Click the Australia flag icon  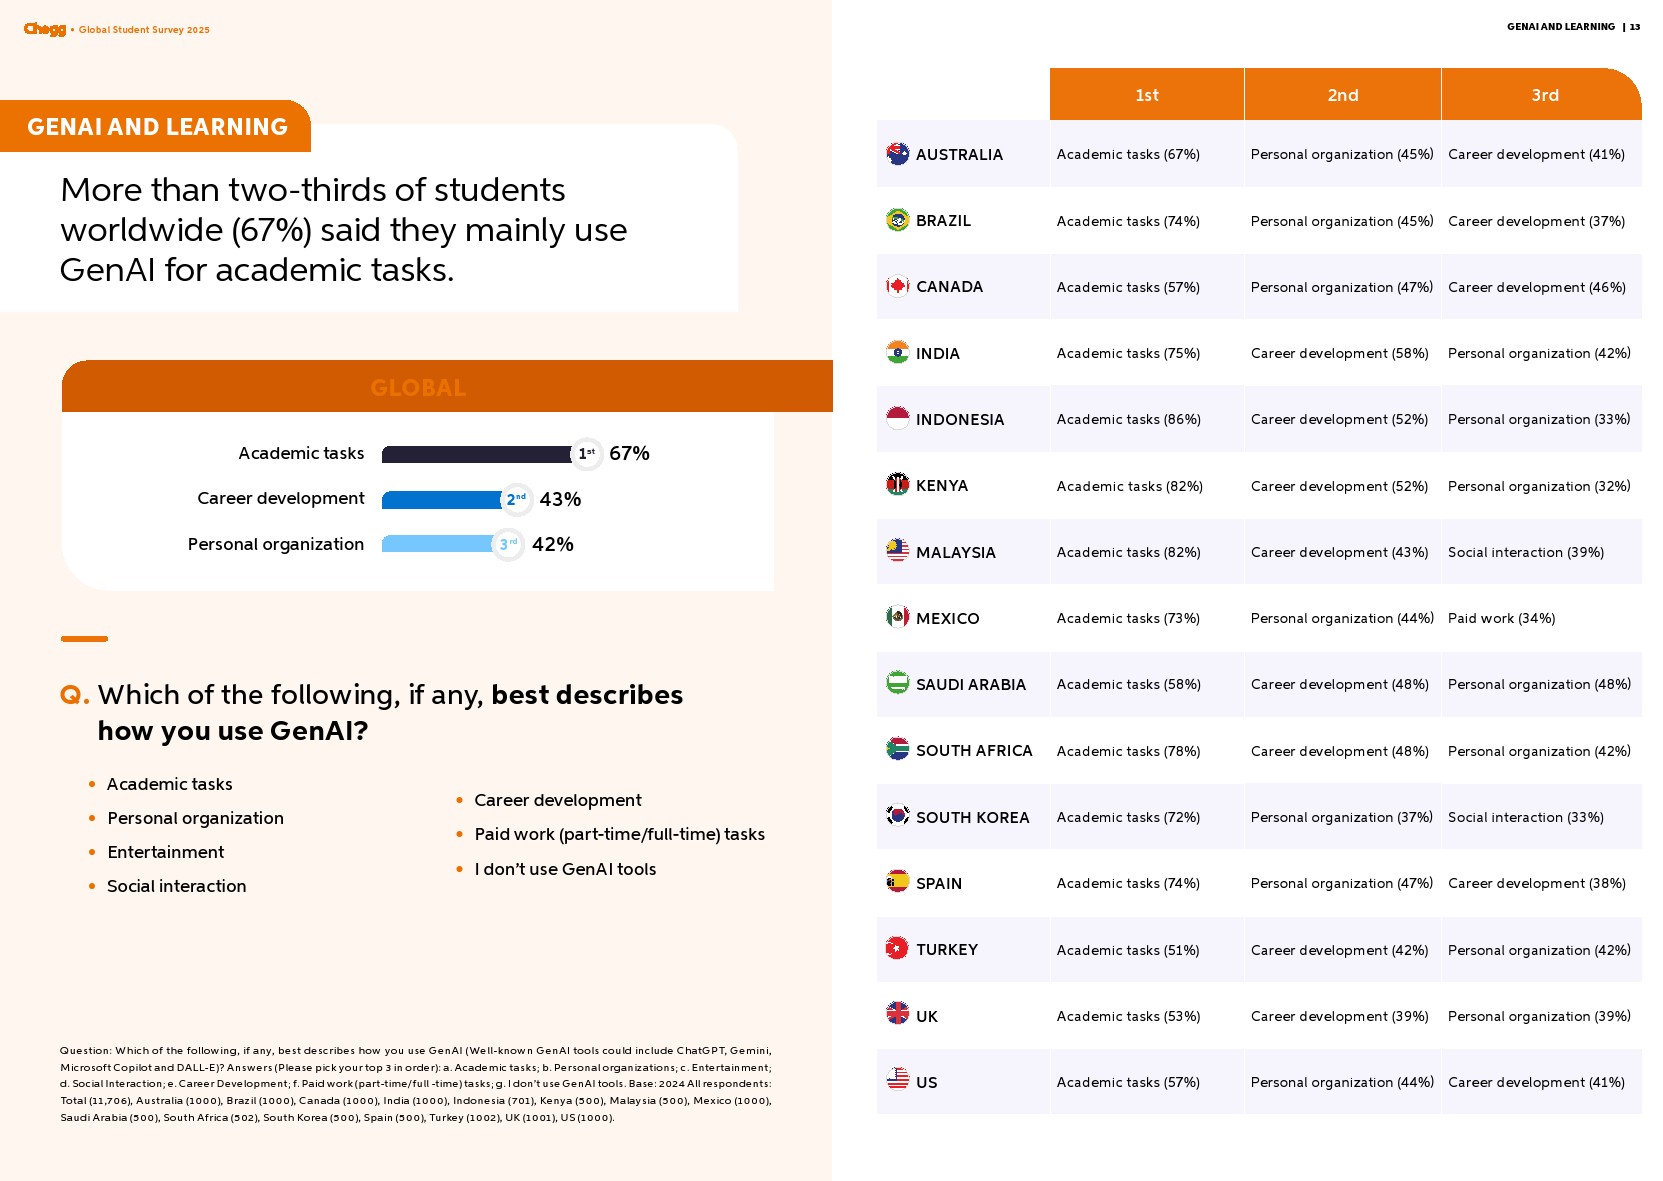[x=897, y=154]
